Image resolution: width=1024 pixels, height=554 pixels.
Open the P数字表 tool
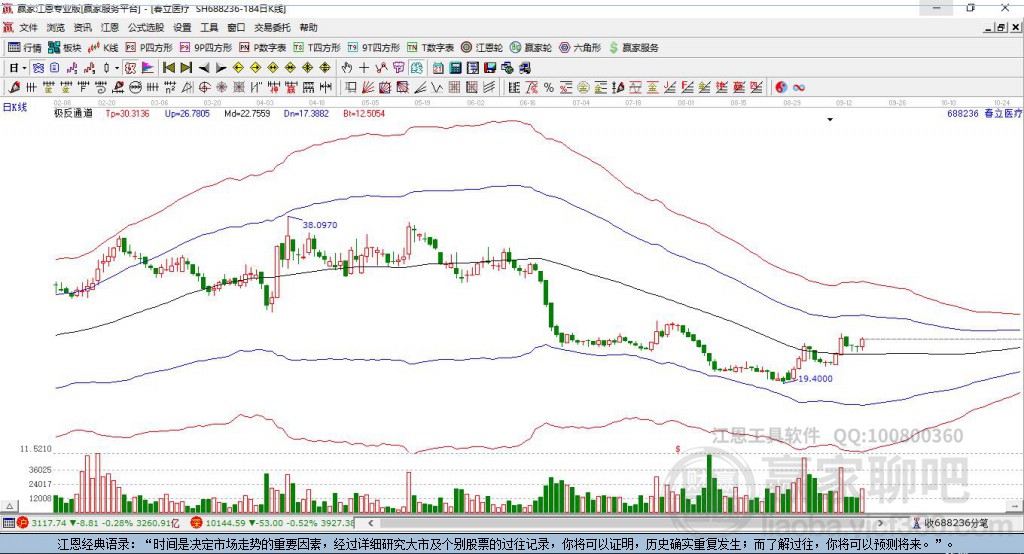point(263,48)
